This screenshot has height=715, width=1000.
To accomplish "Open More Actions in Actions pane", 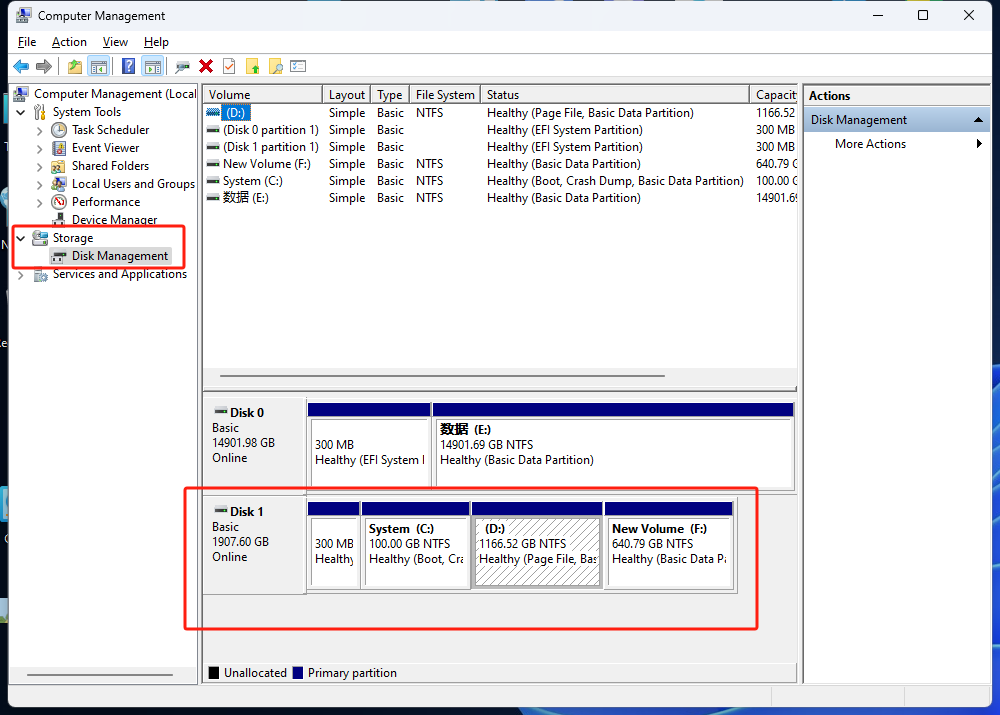I will tap(870, 144).
